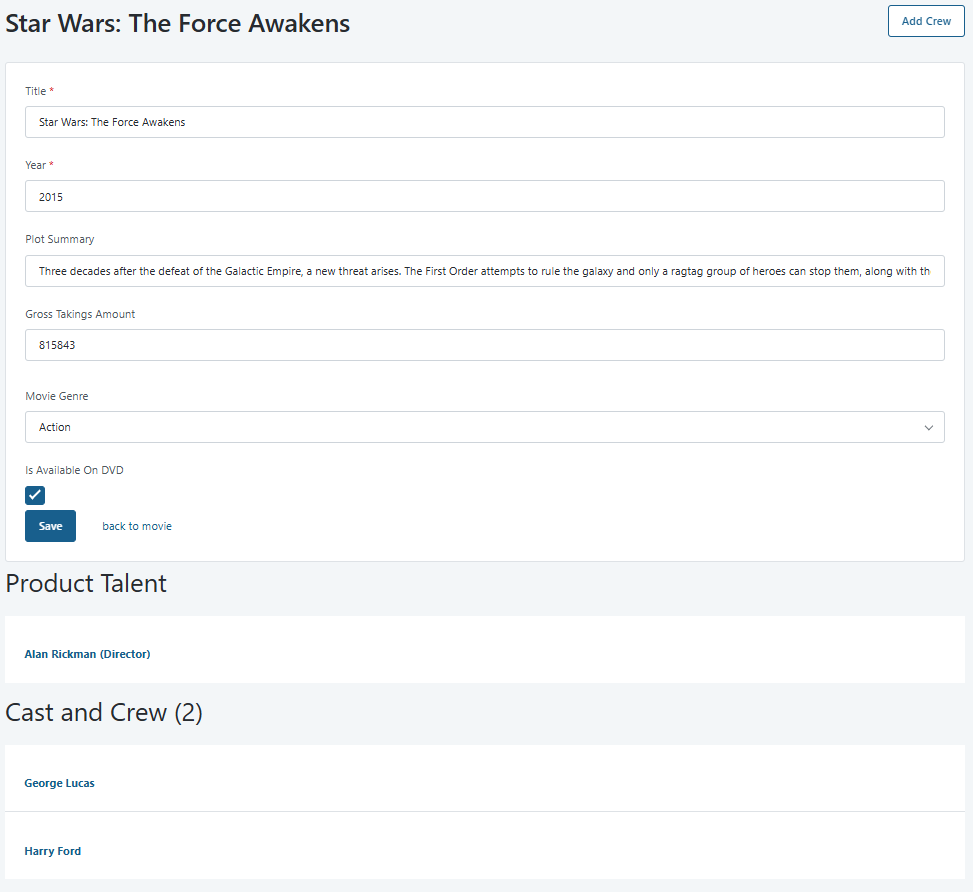Click the Add Crew button
Screen dimensions: 973x892
tap(926, 21)
